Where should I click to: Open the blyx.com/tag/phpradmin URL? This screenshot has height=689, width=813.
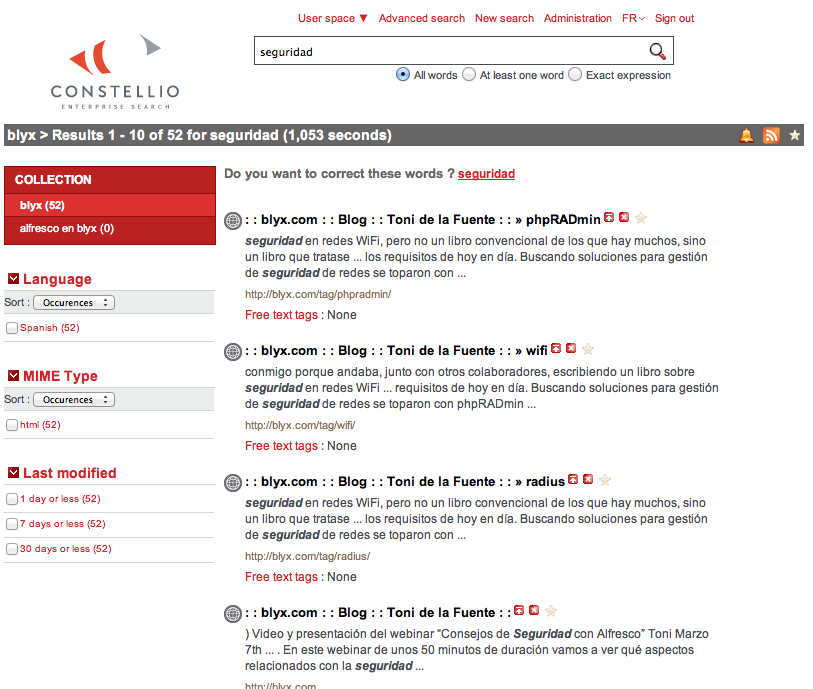tap(318, 294)
